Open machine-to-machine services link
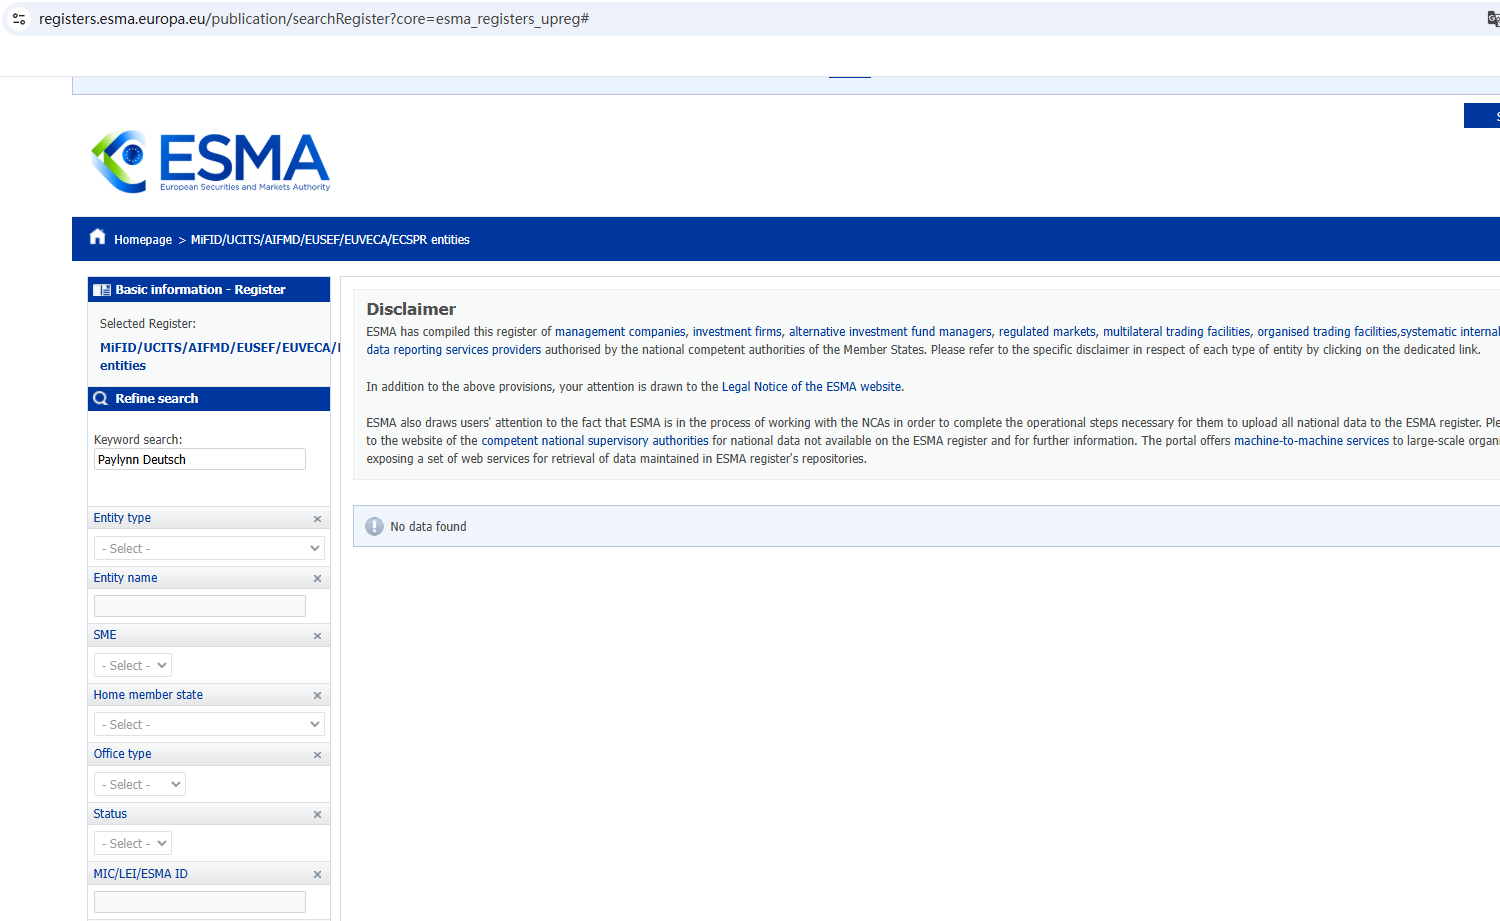Viewport: 1500px width, 921px height. 1311,441
